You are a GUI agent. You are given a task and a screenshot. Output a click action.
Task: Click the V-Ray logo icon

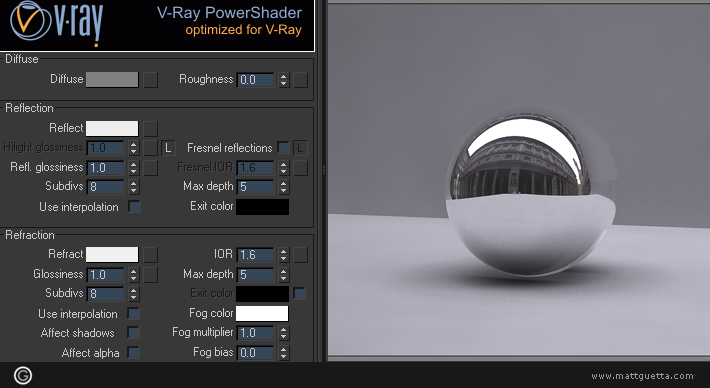tap(30, 21)
